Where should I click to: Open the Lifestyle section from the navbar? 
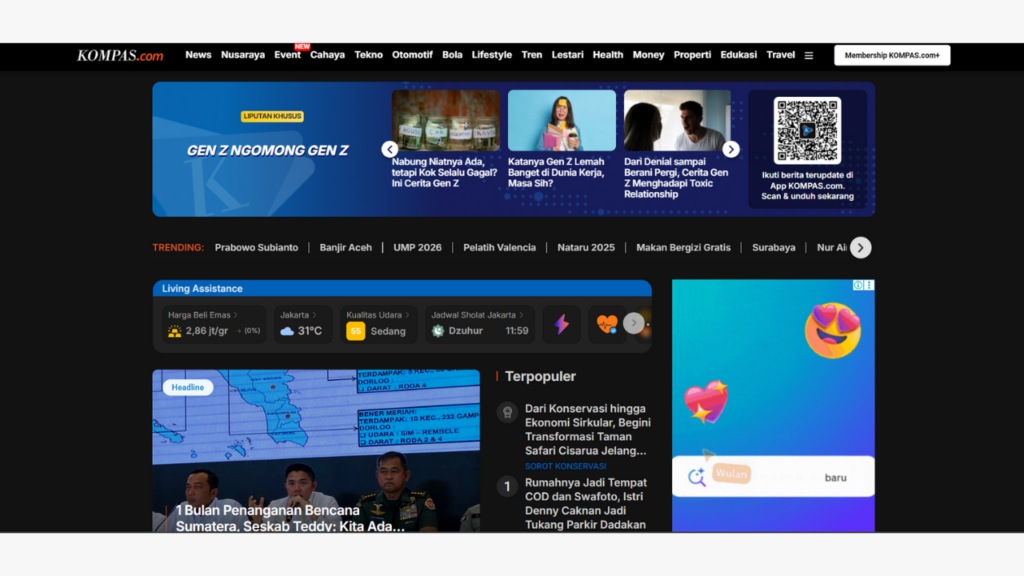click(x=491, y=55)
